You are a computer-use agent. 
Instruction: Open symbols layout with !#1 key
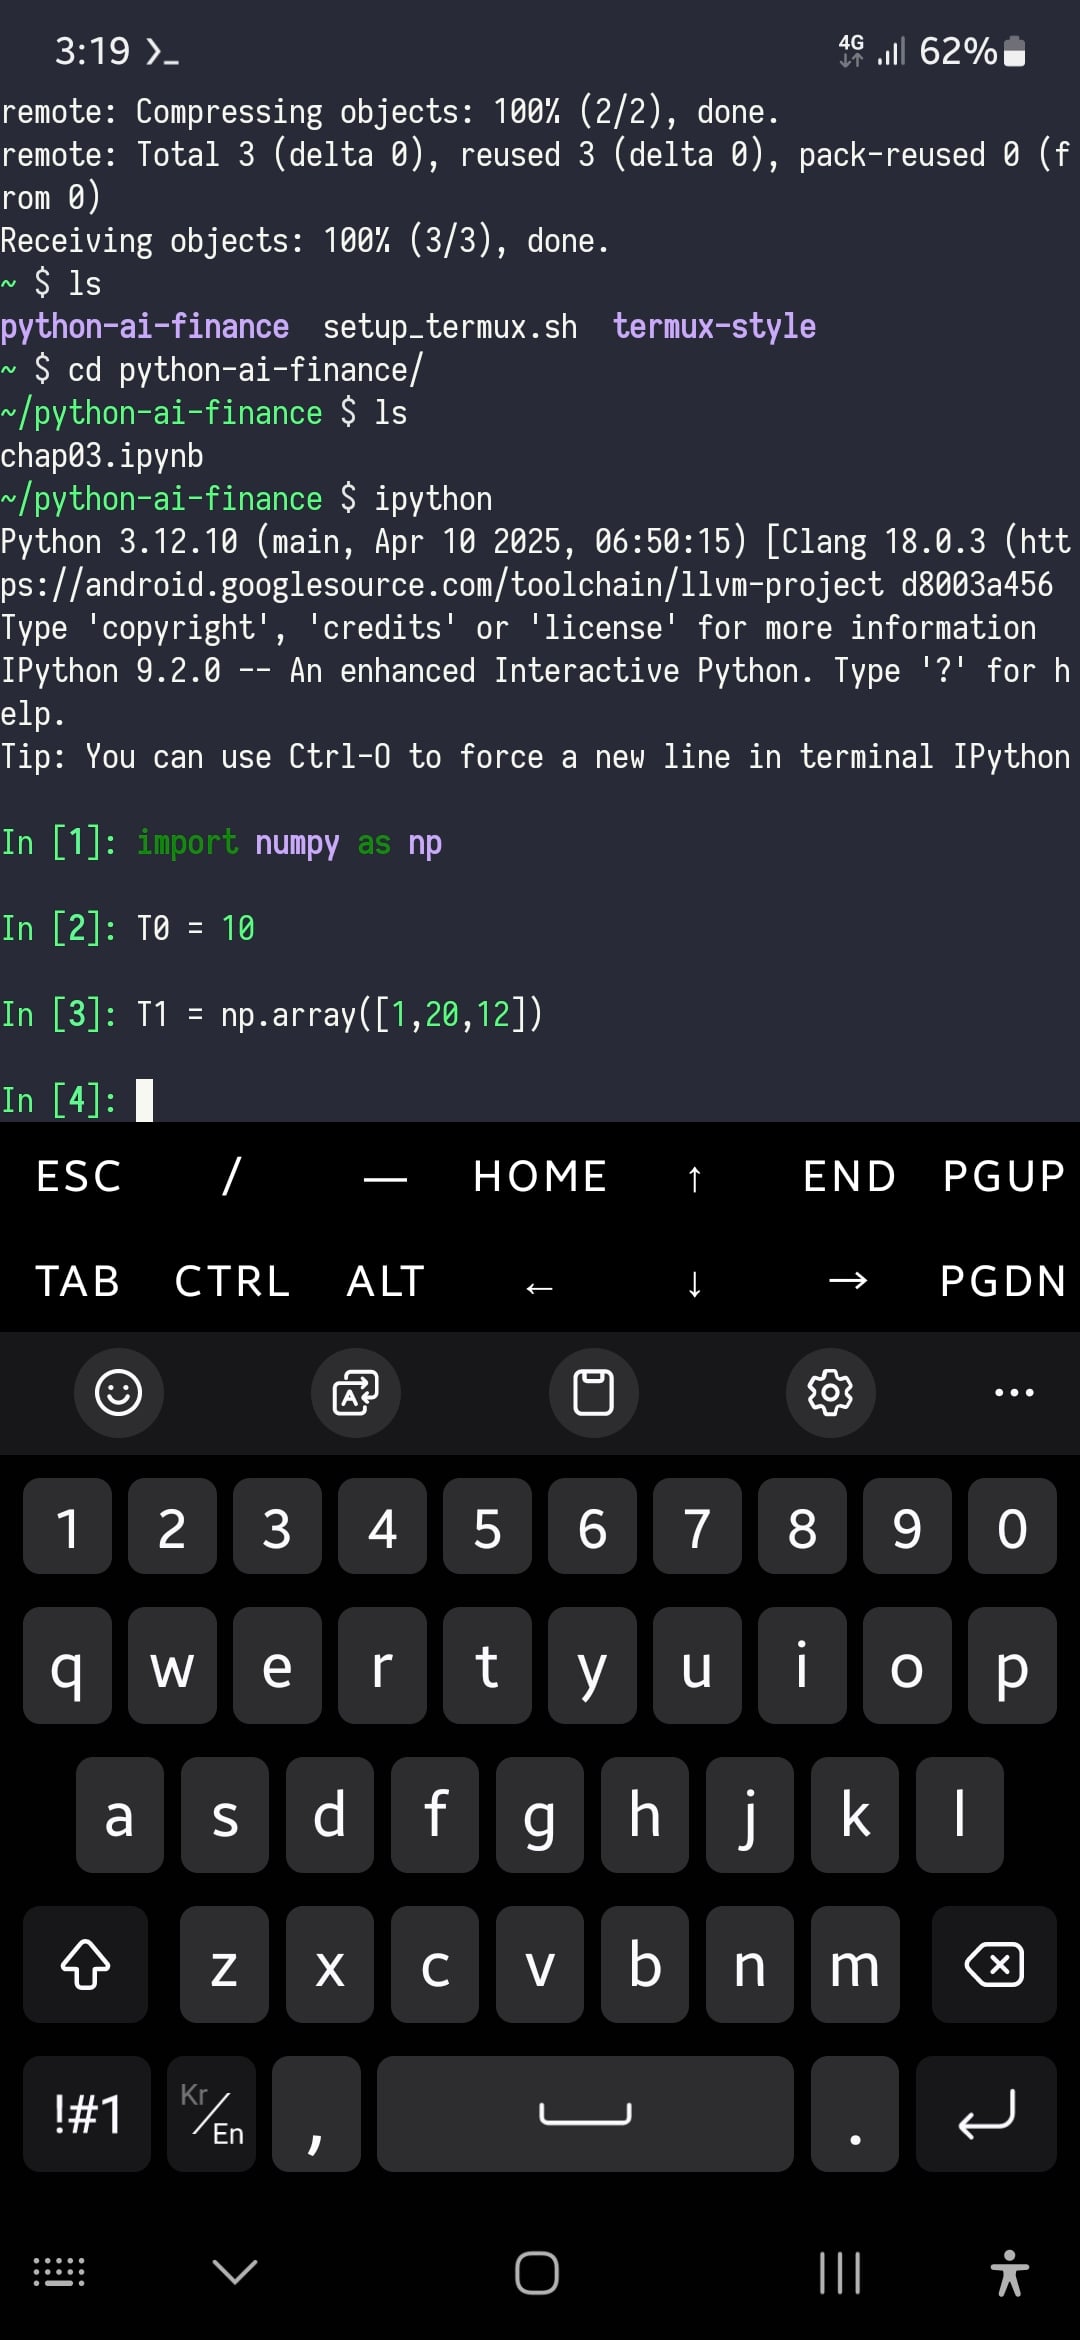click(87, 2114)
